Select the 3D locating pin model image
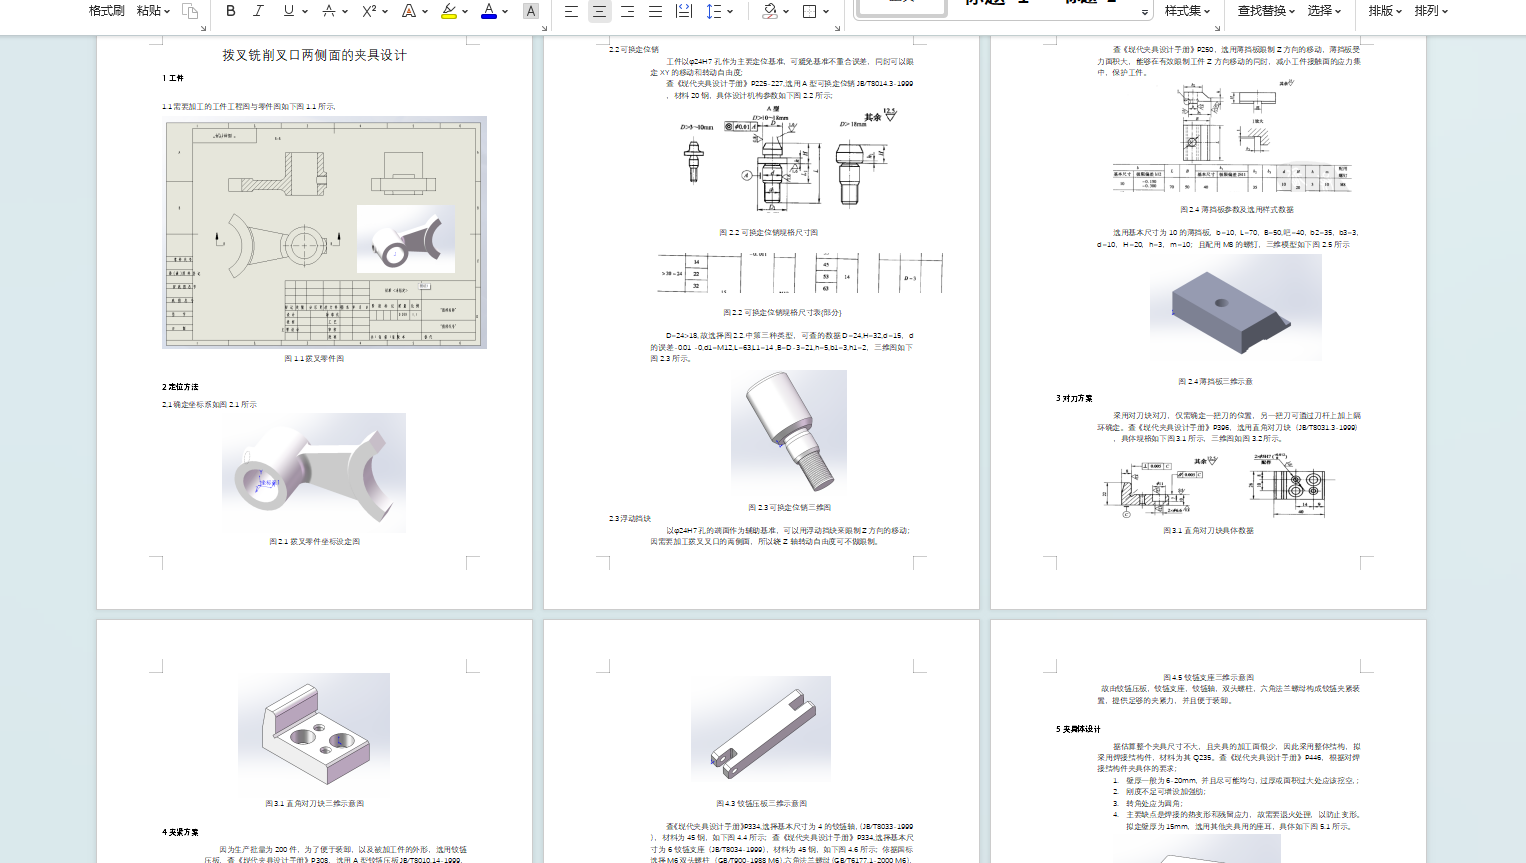The height and width of the screenshot is (863, 1526). (x=789, y=432)
